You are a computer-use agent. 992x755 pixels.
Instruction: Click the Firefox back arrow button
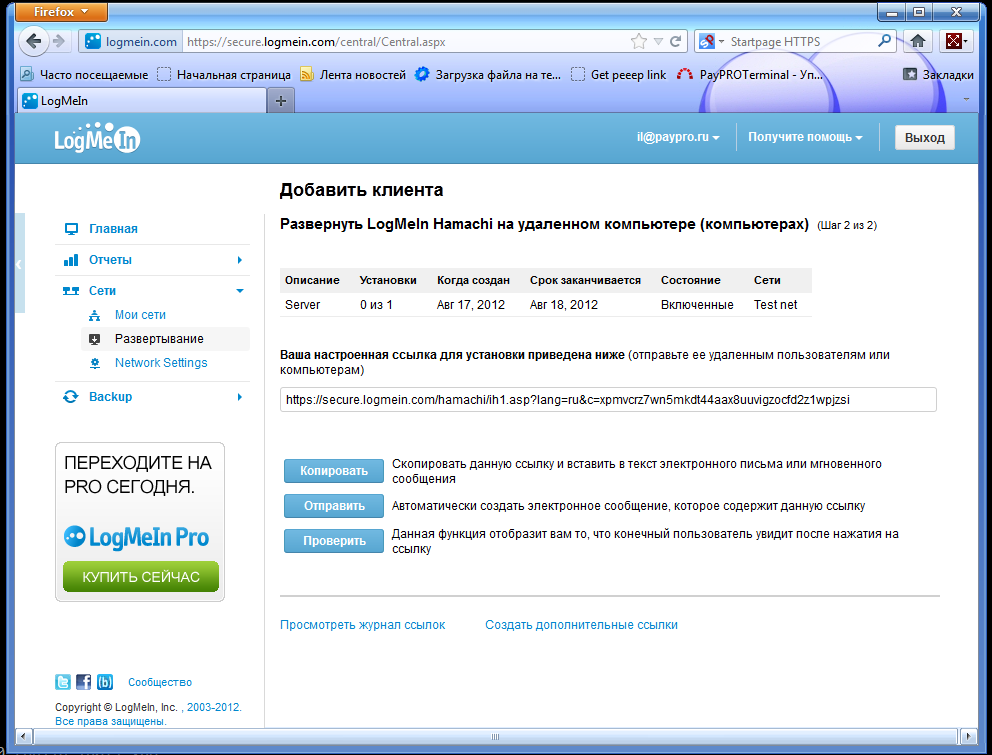pos(35,41)
